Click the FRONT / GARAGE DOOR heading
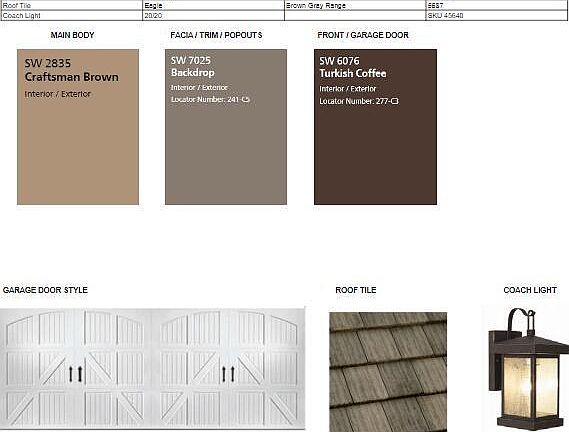This screenshot has width=569, height=432. (x=363, y=35)
